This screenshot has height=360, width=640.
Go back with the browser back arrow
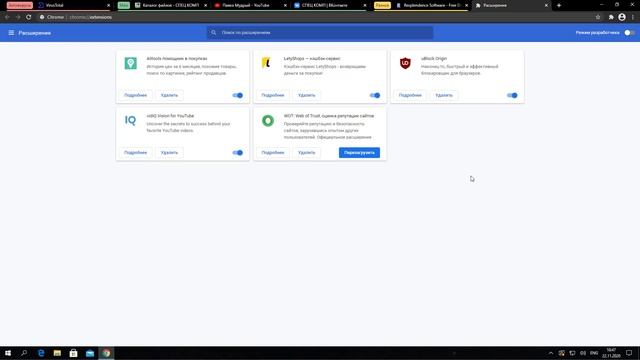pos(7,17)
